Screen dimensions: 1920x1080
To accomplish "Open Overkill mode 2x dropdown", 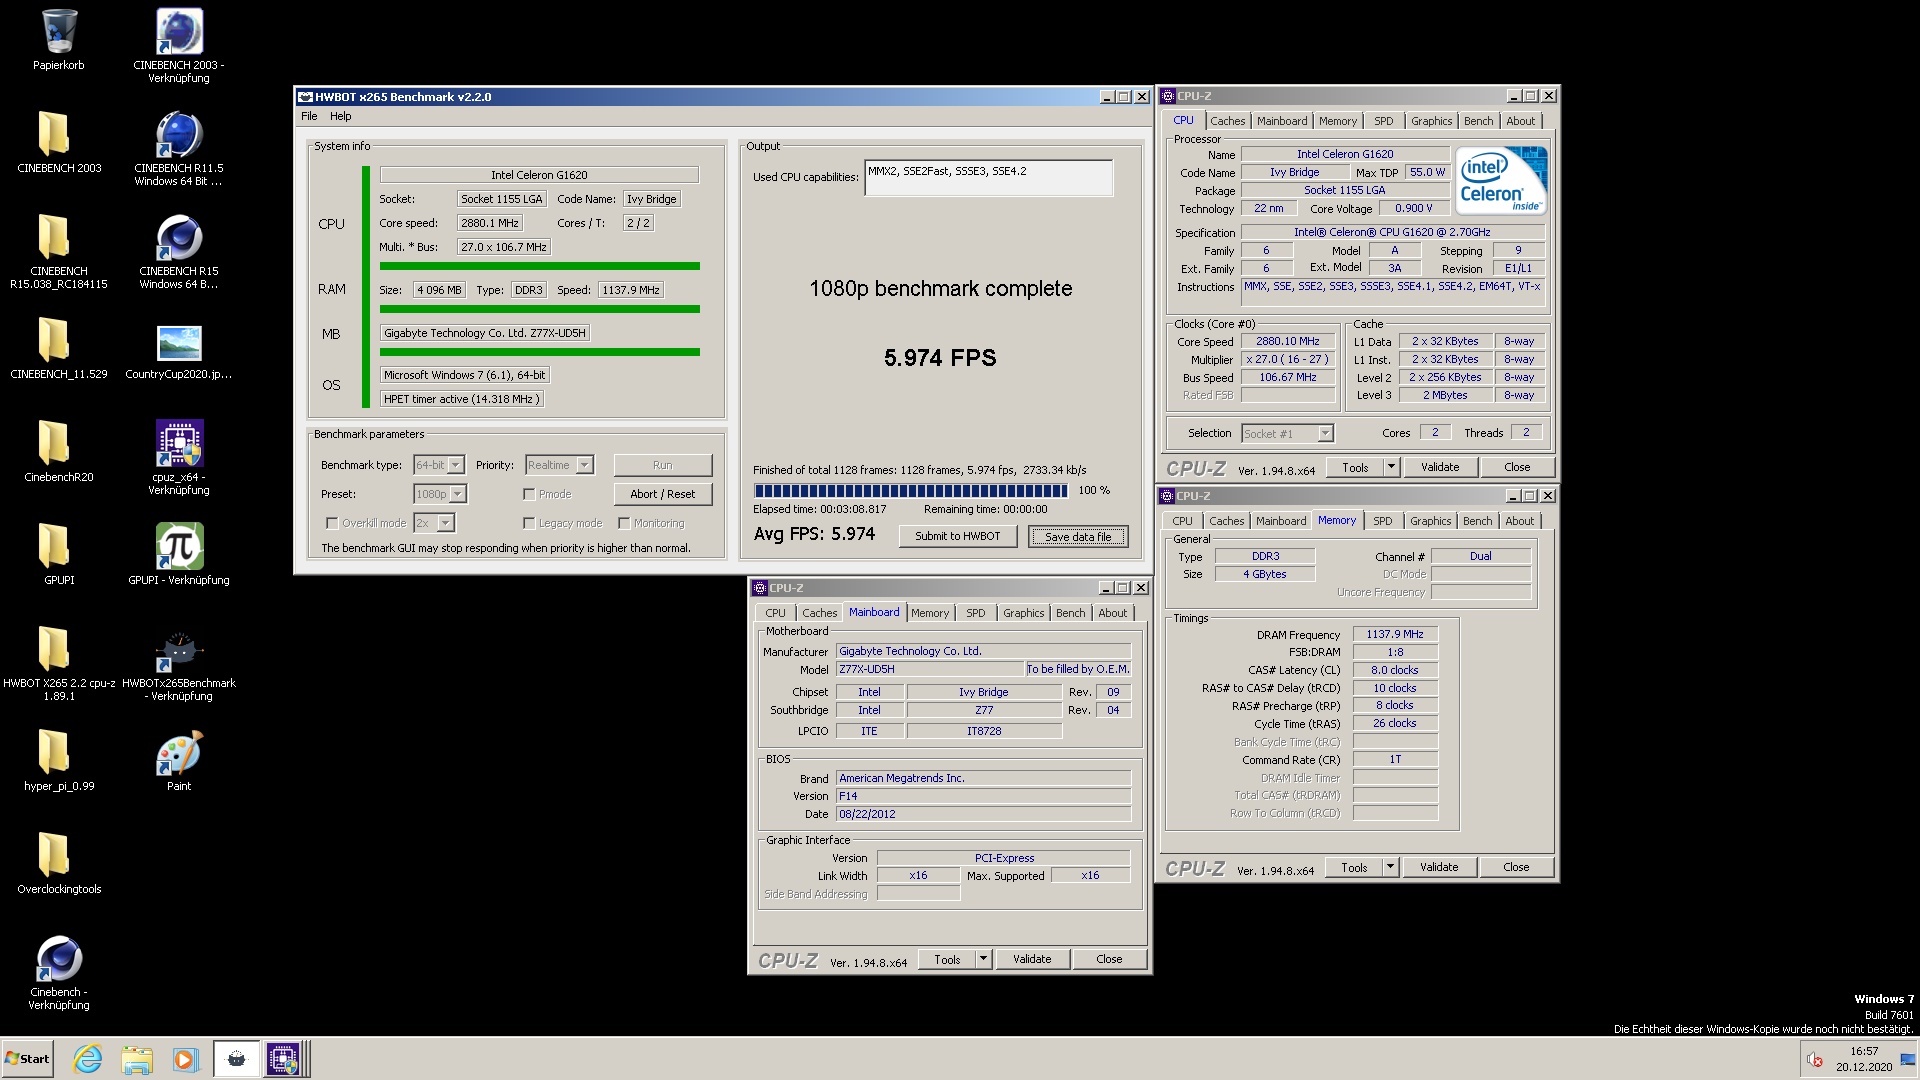I will [434, 523].
